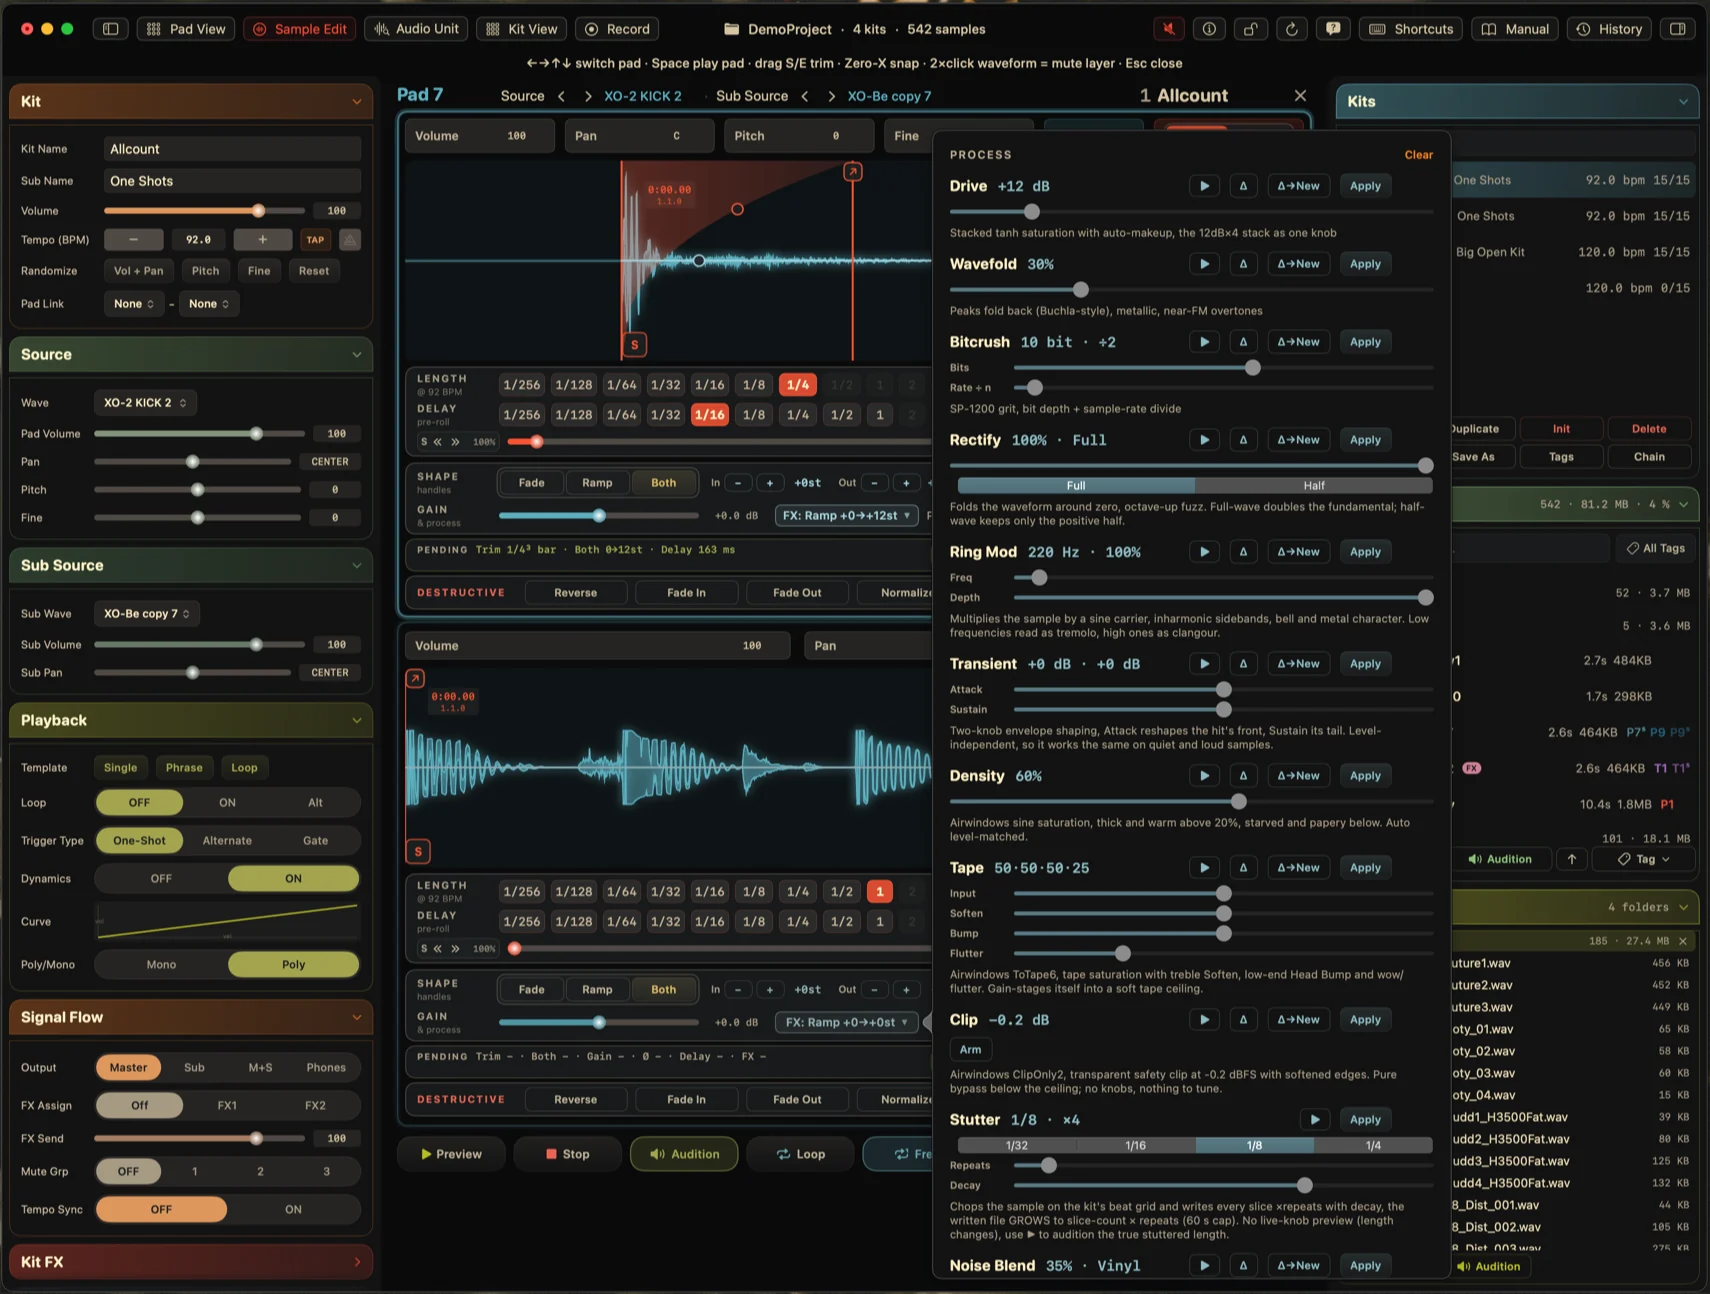
Task: Open the first Pad Link None dropdown
Action: (134, 304)
